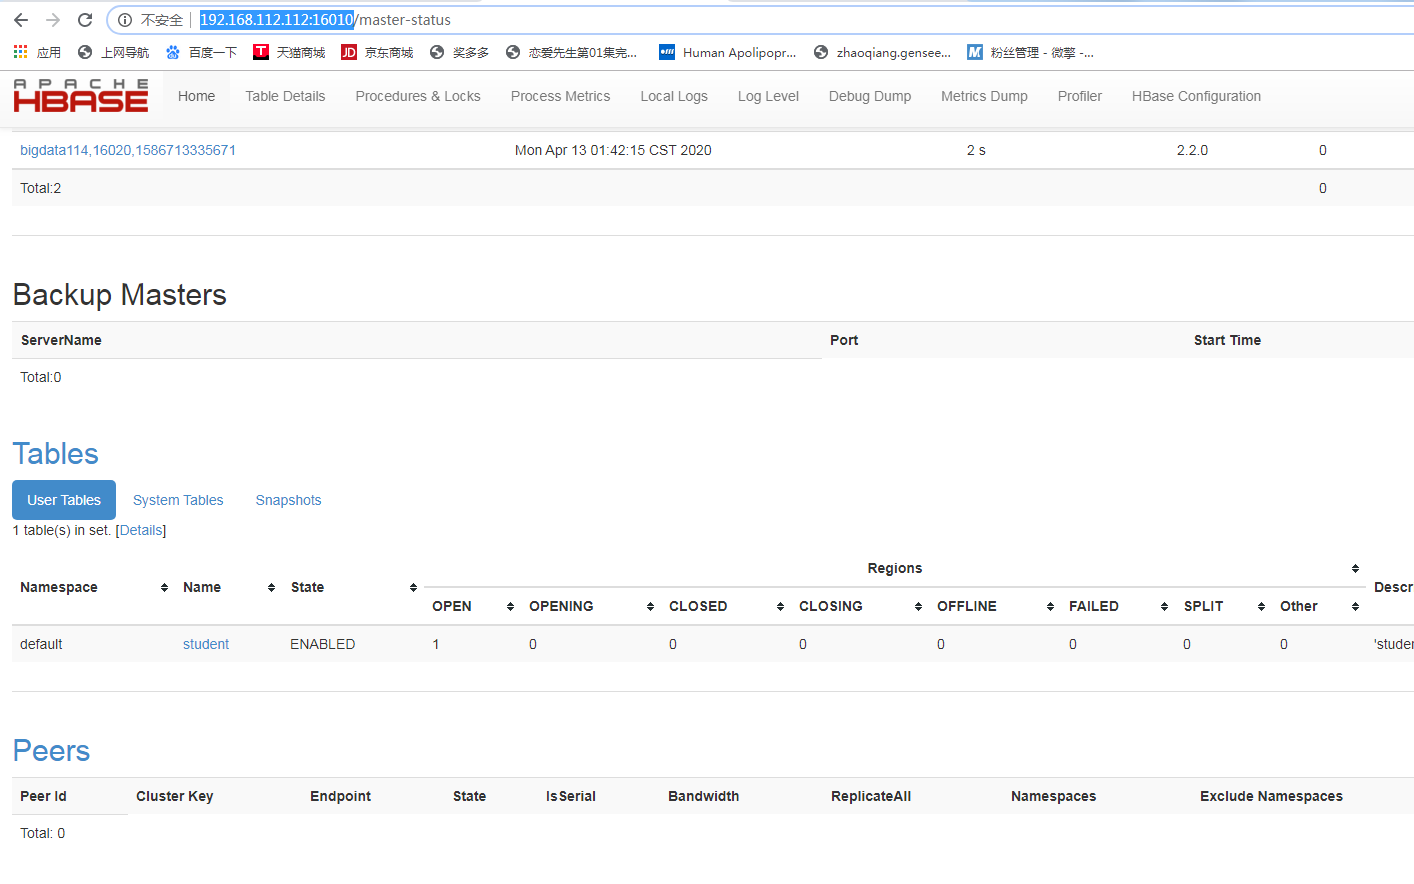Click the insecure site info icon
The width and height of the screenshot is (1414, 884).
(x=125, y=20)
